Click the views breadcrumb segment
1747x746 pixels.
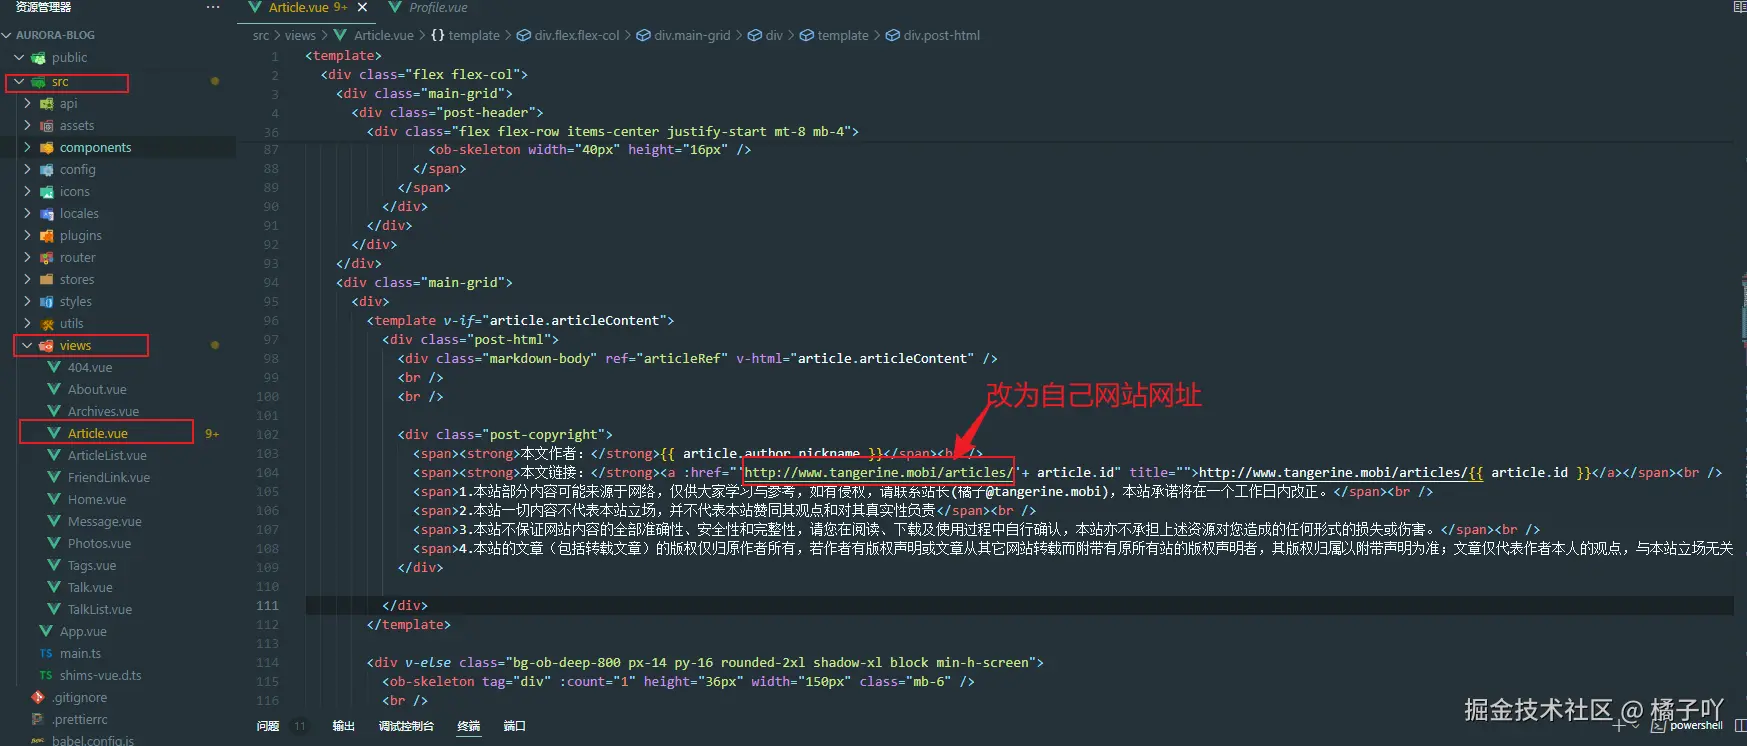pyautogui.click(x=300, y=35)
